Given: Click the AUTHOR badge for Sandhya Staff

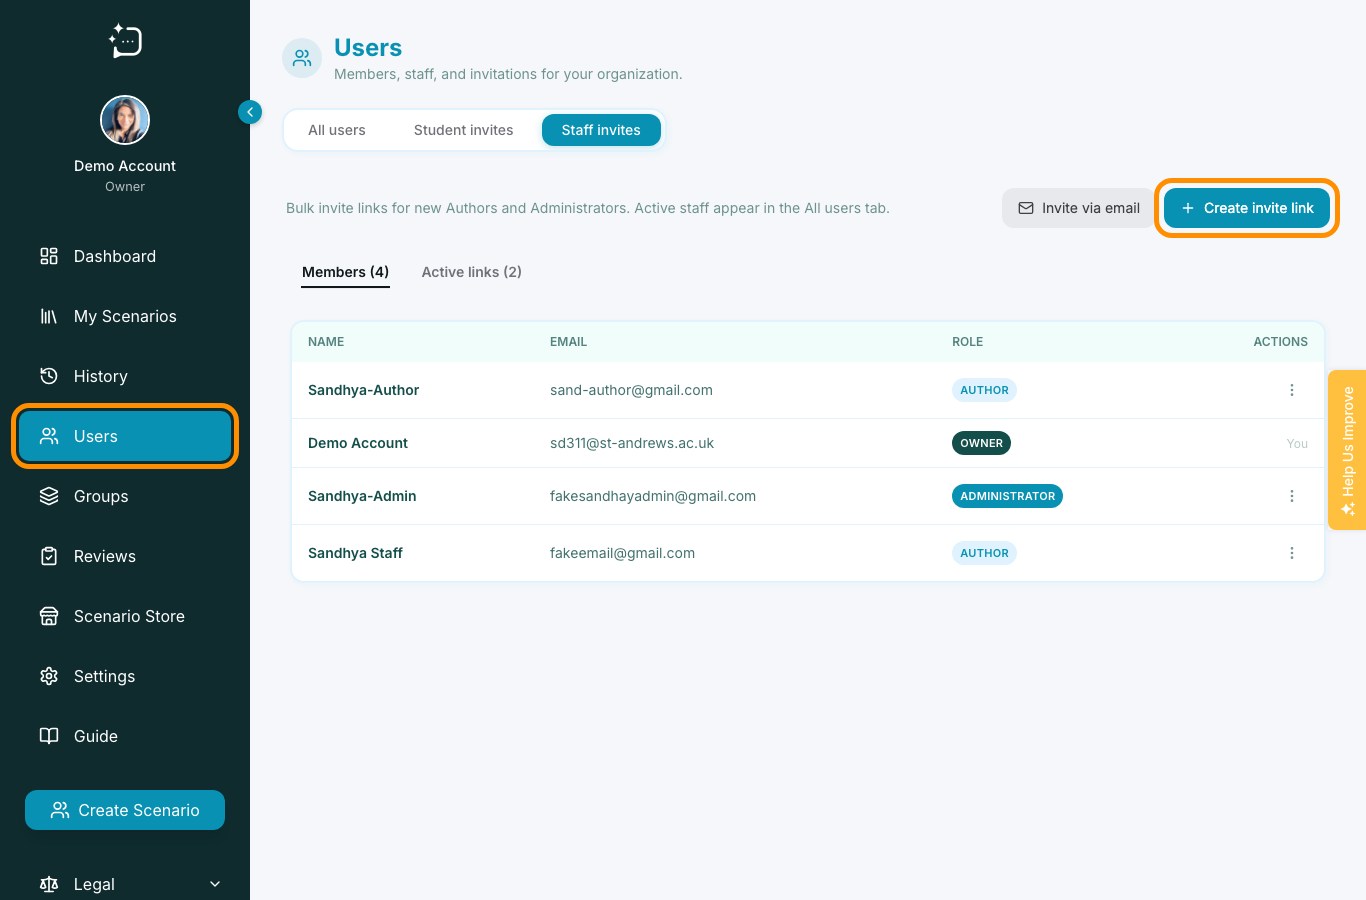Looking at the screenshot, I should click(984, 553).
